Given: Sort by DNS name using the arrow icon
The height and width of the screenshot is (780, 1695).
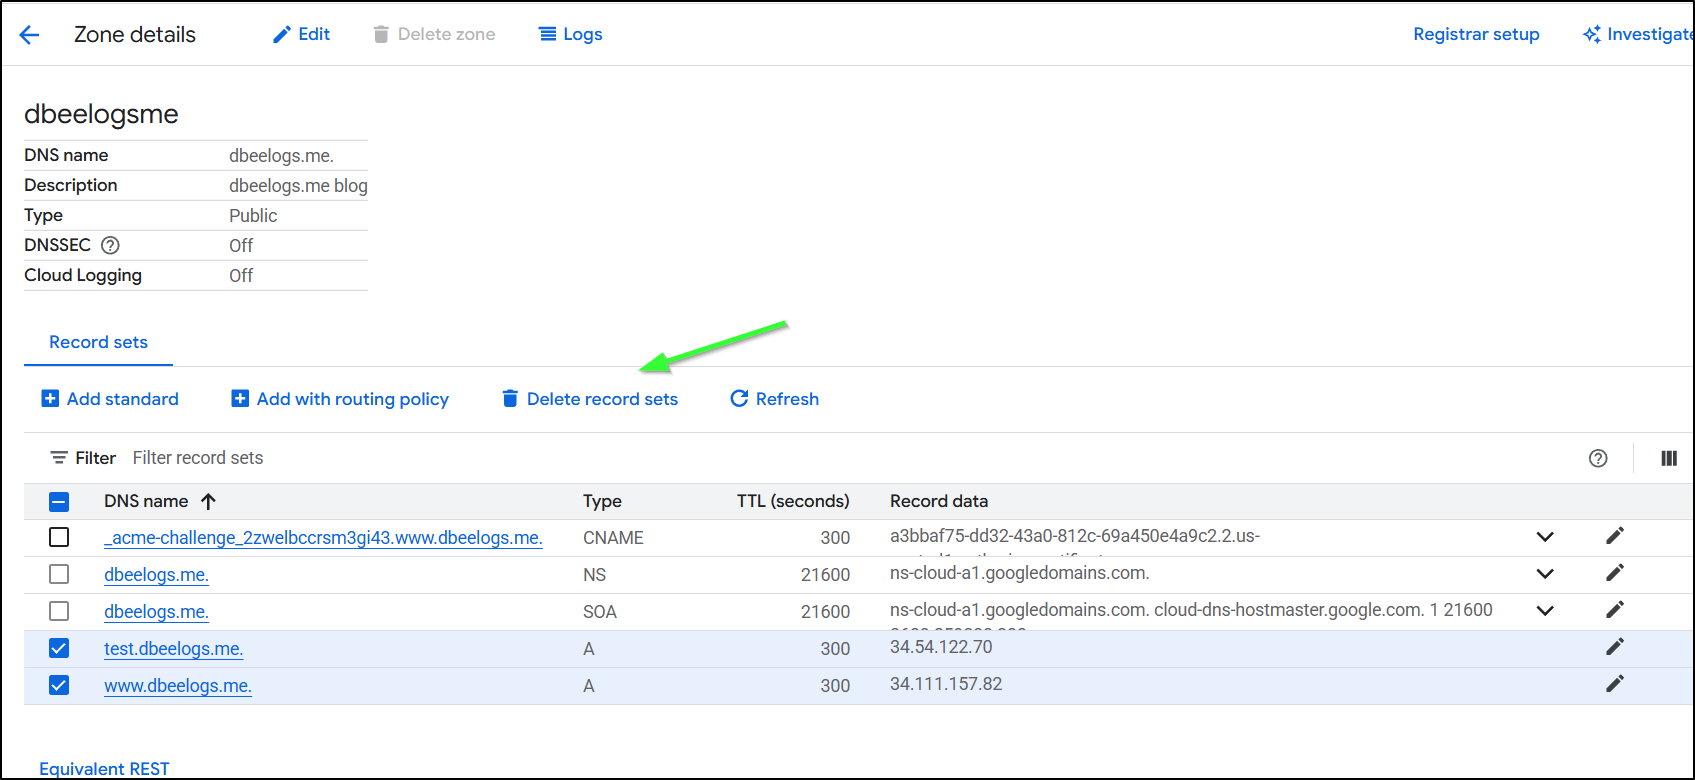Looking at the screenshot, I should coord(208,501).
